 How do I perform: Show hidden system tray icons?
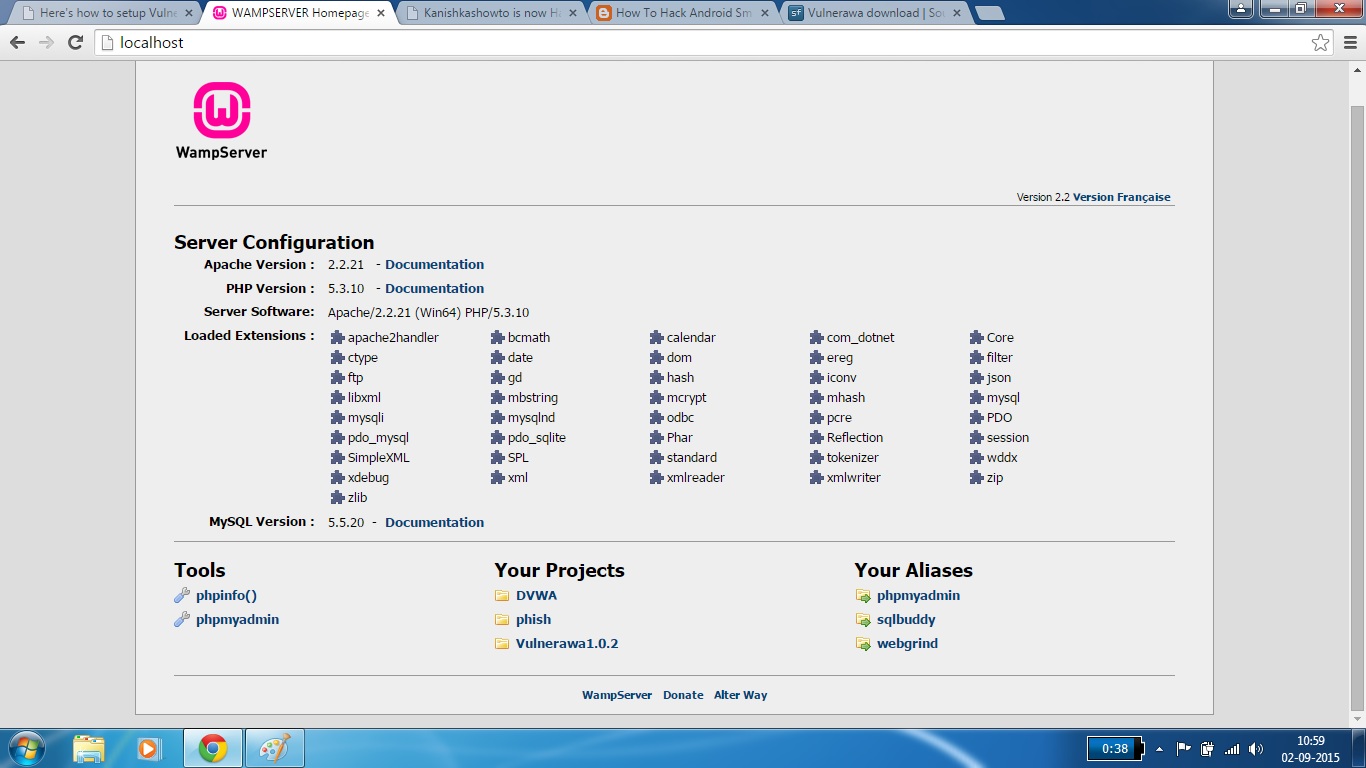1159,749
